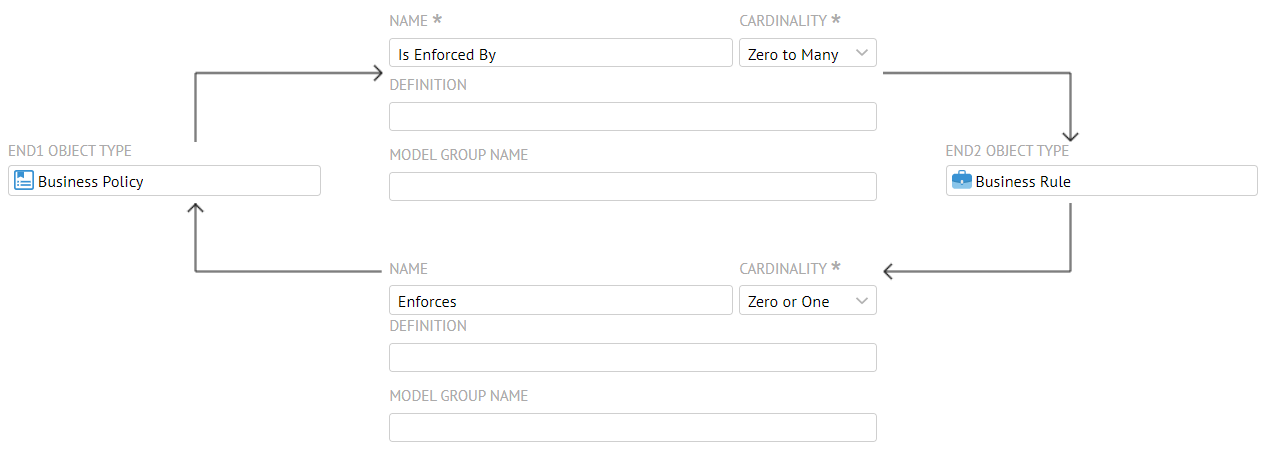Image resolution: width=1265 pixels, height=457 pixels.
Task: Click the Business Policy object type icon
Action: (25, 181)
